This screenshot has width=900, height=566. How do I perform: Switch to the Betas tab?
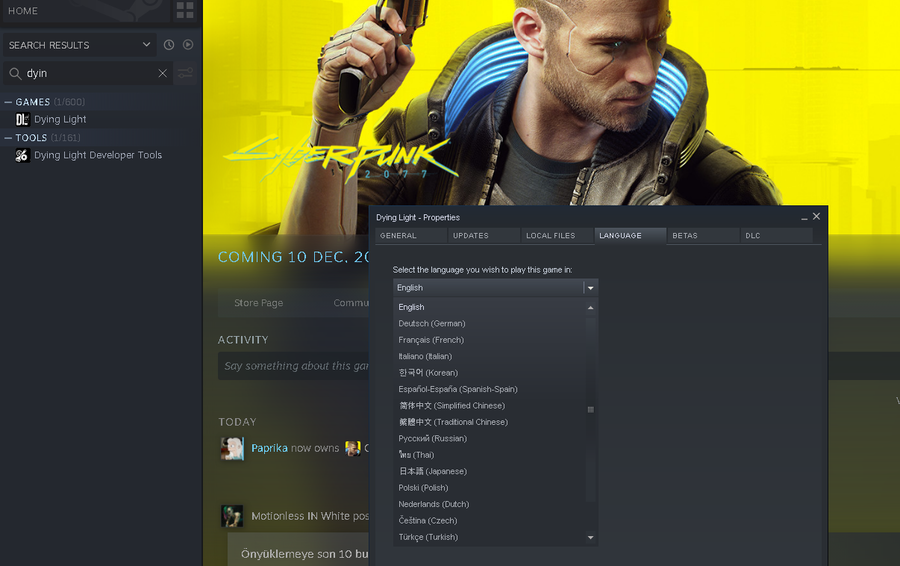[x=703, y=236]
